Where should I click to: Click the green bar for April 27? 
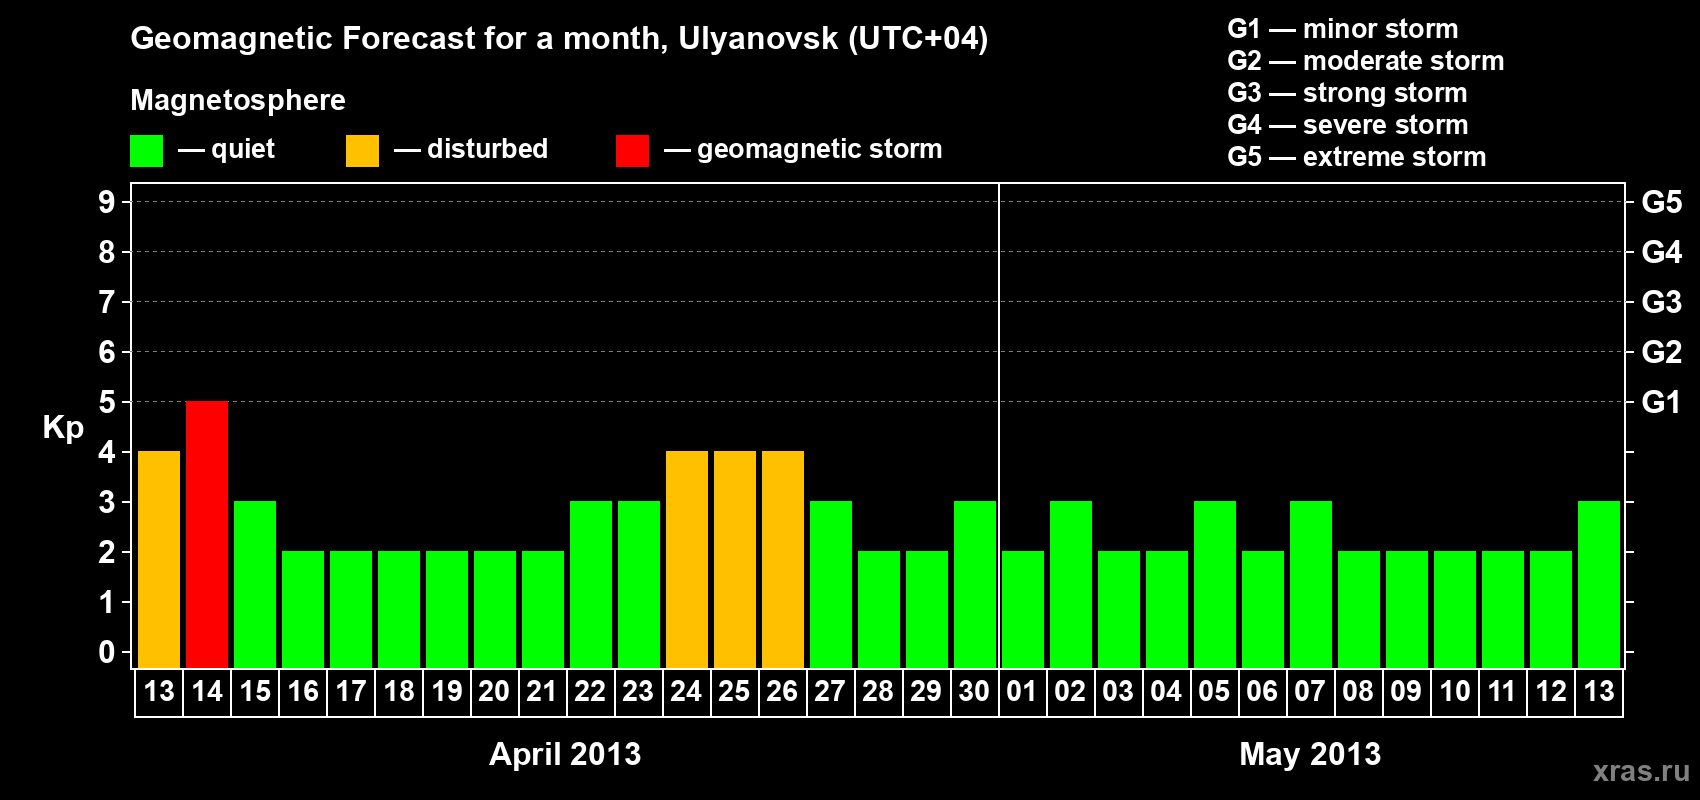831,585
